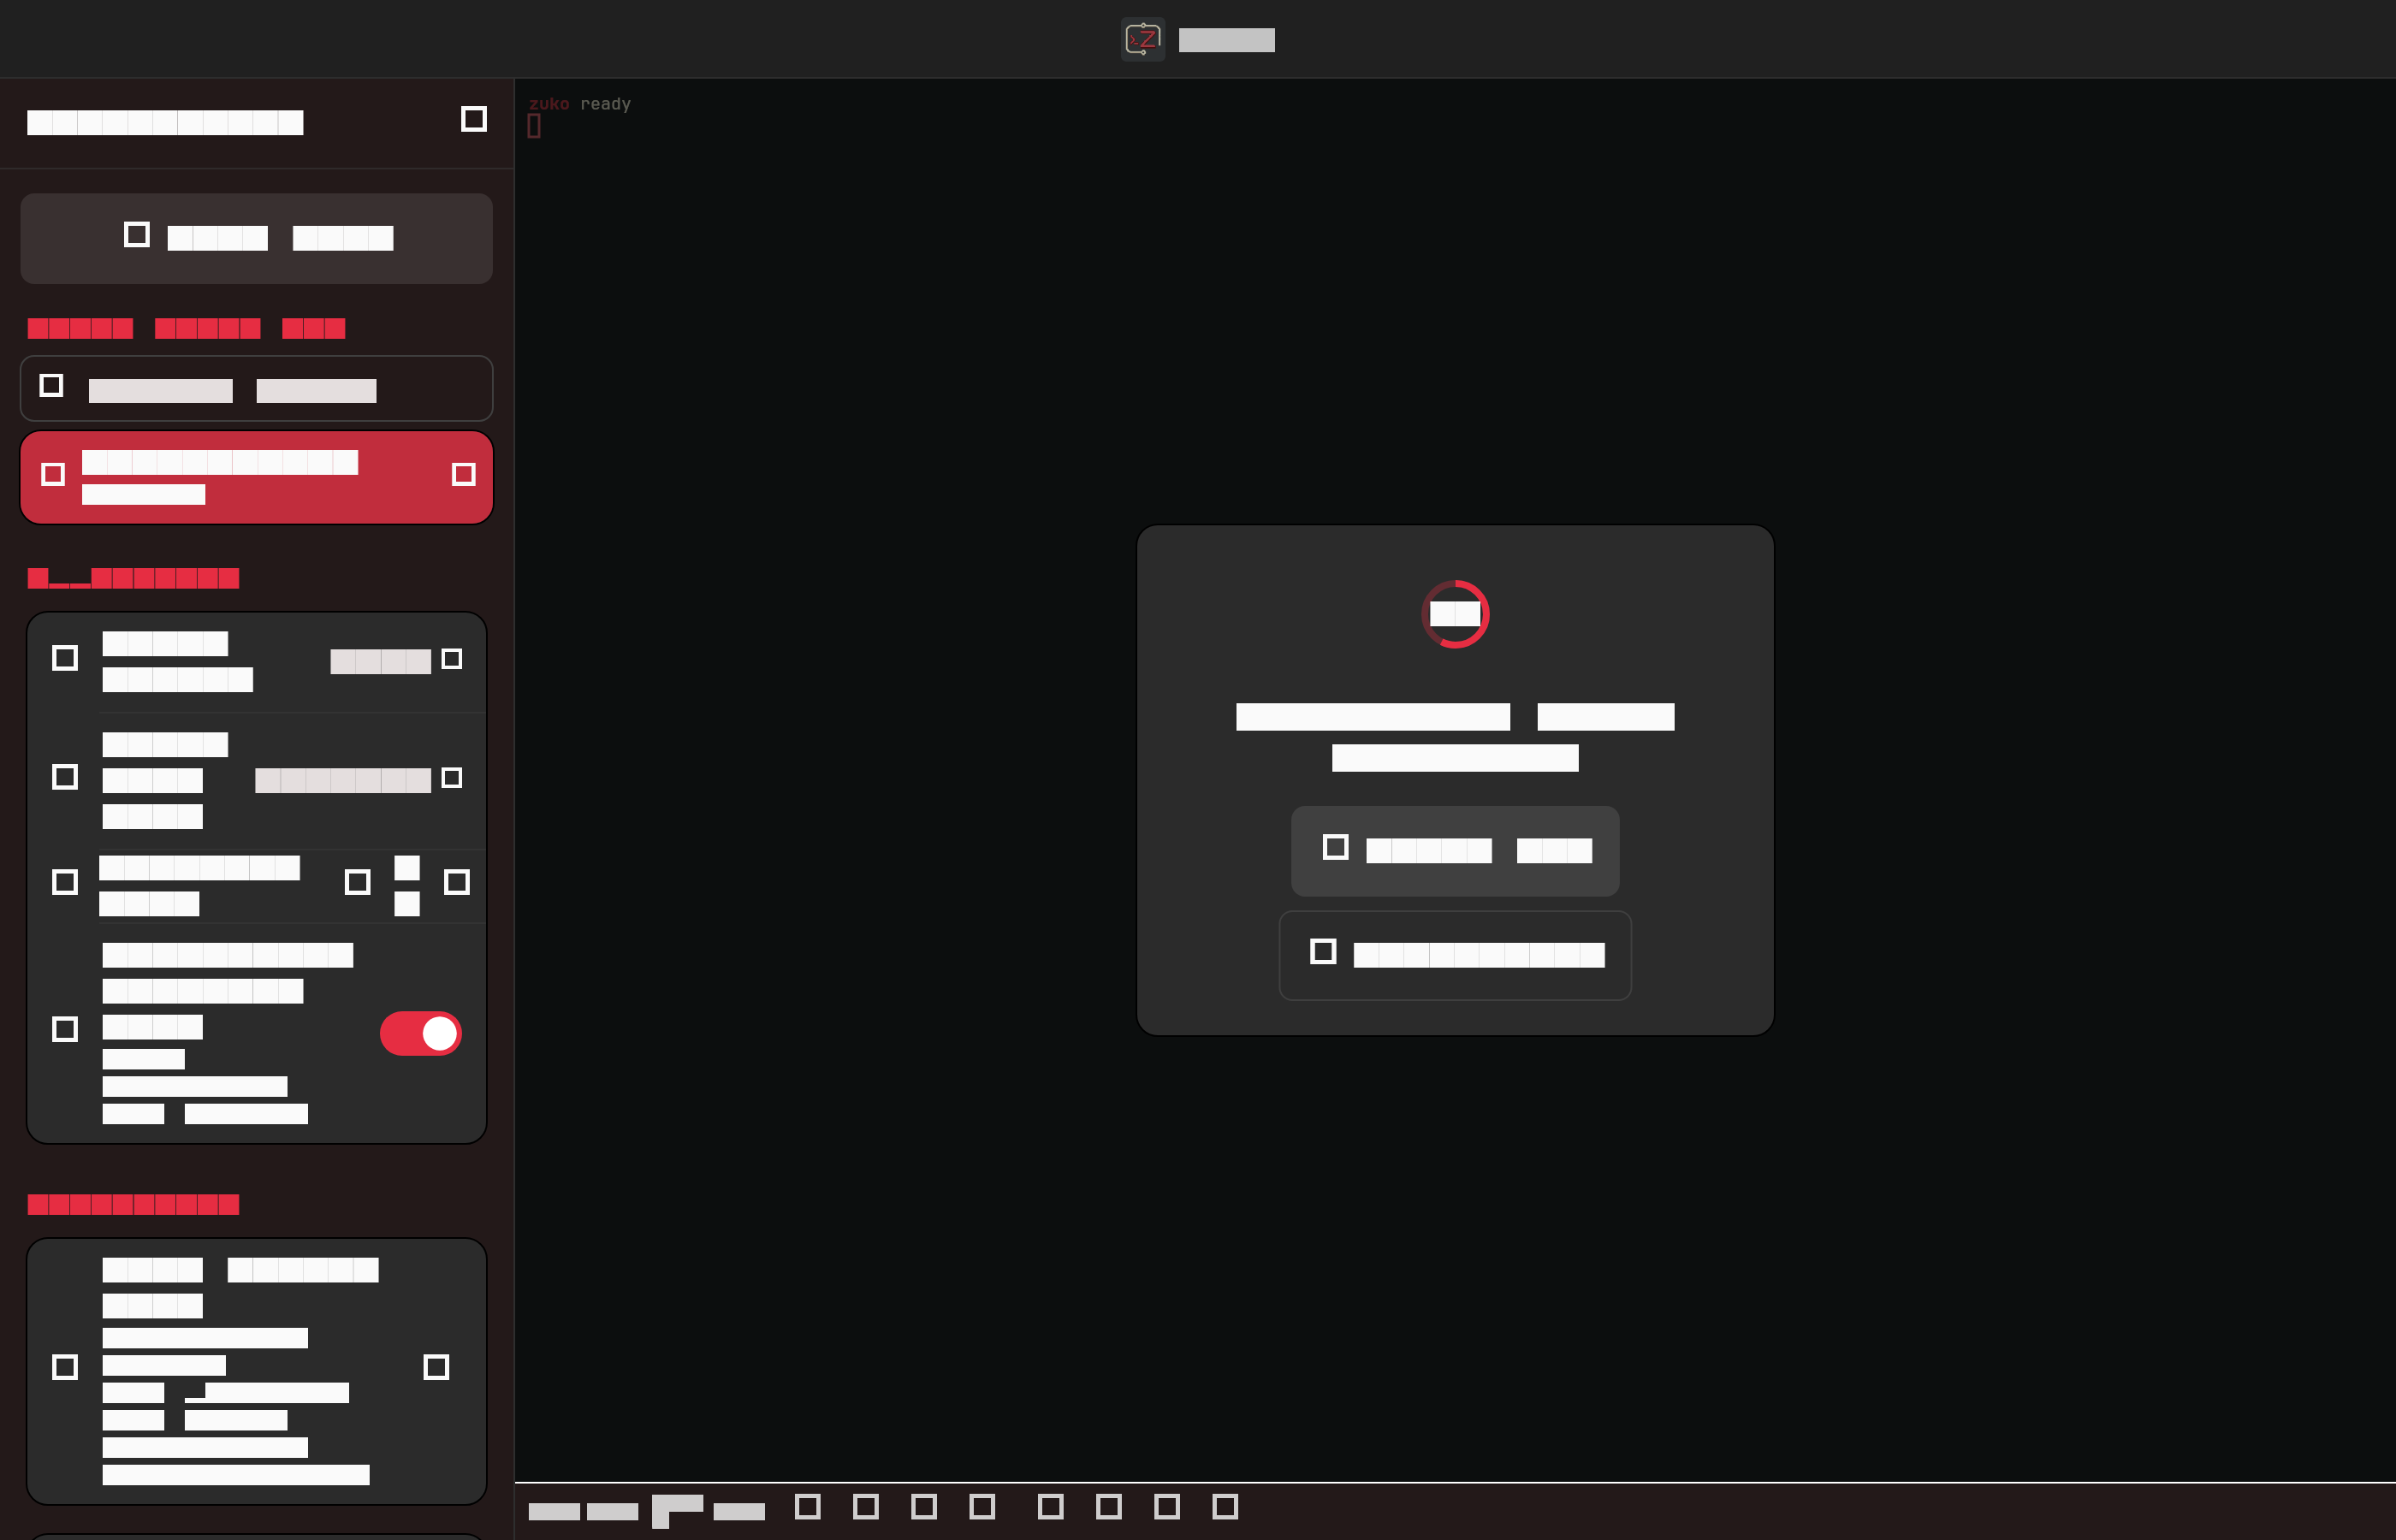Click the first square icon in the bottom toolbar
This screenshot has height=1540, width=2396.
pos(808,1507)
